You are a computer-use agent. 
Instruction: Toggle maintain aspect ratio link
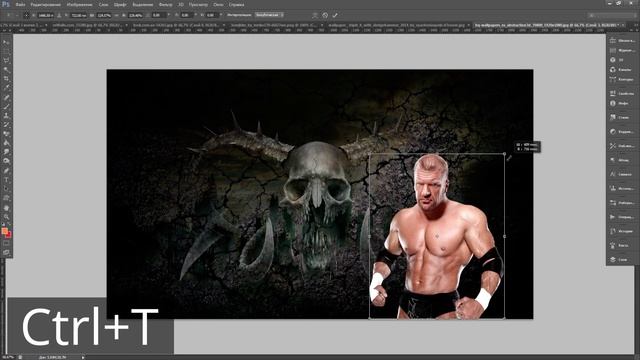116,15
